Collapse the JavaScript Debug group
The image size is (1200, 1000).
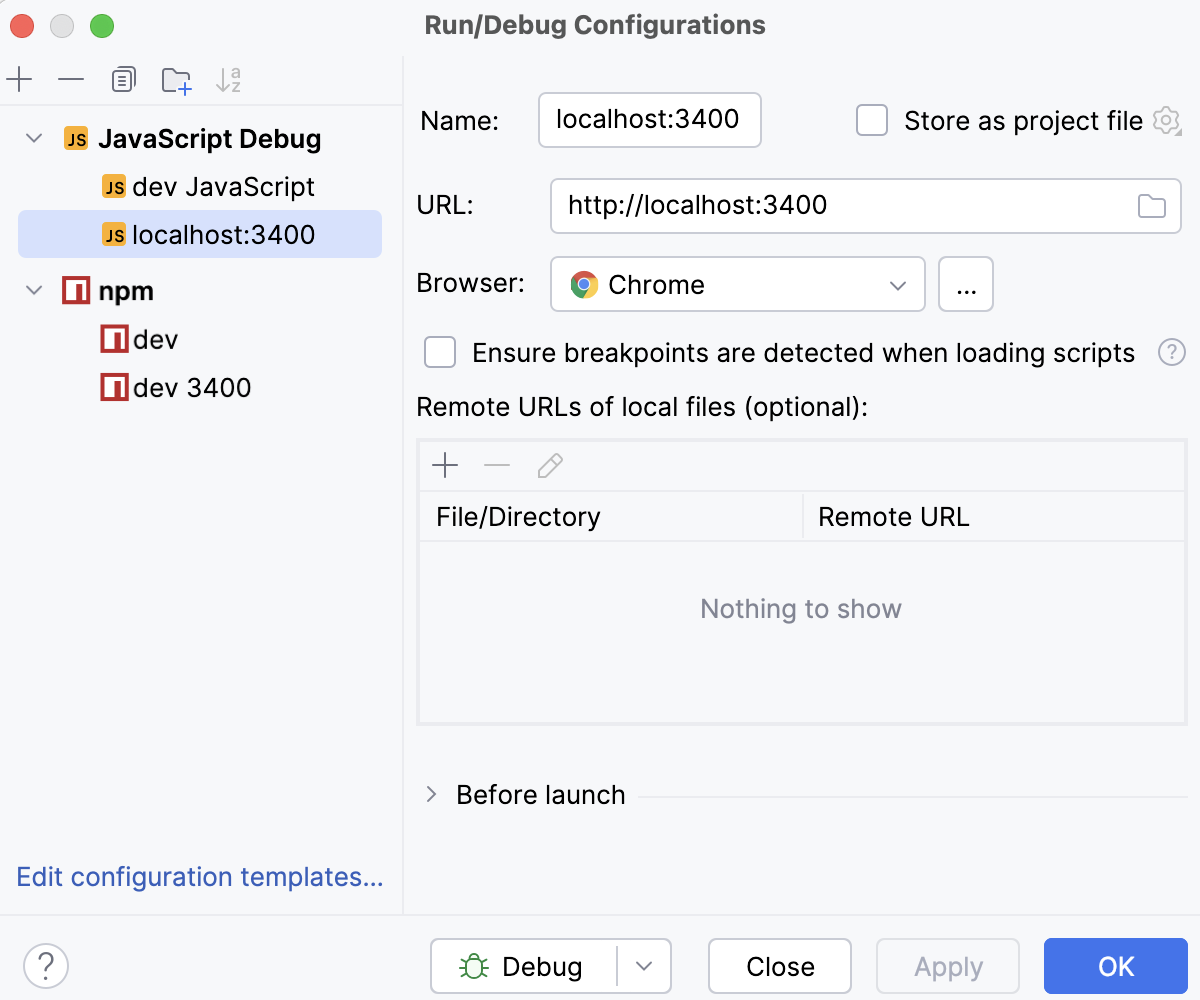[34, 138]
